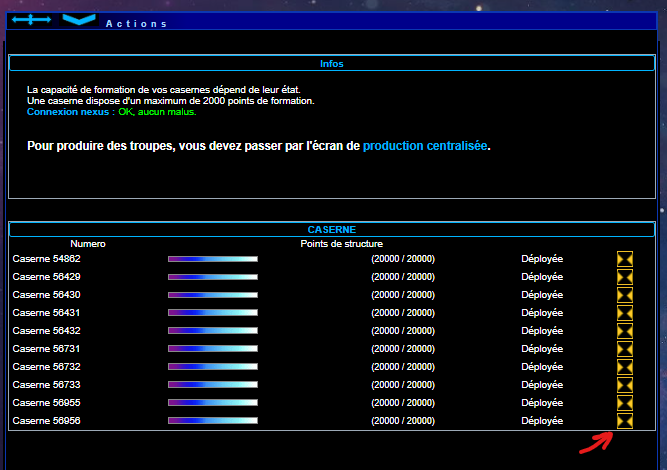
Task: Click the CASERNE section header
Action: [x=332, y=229]
